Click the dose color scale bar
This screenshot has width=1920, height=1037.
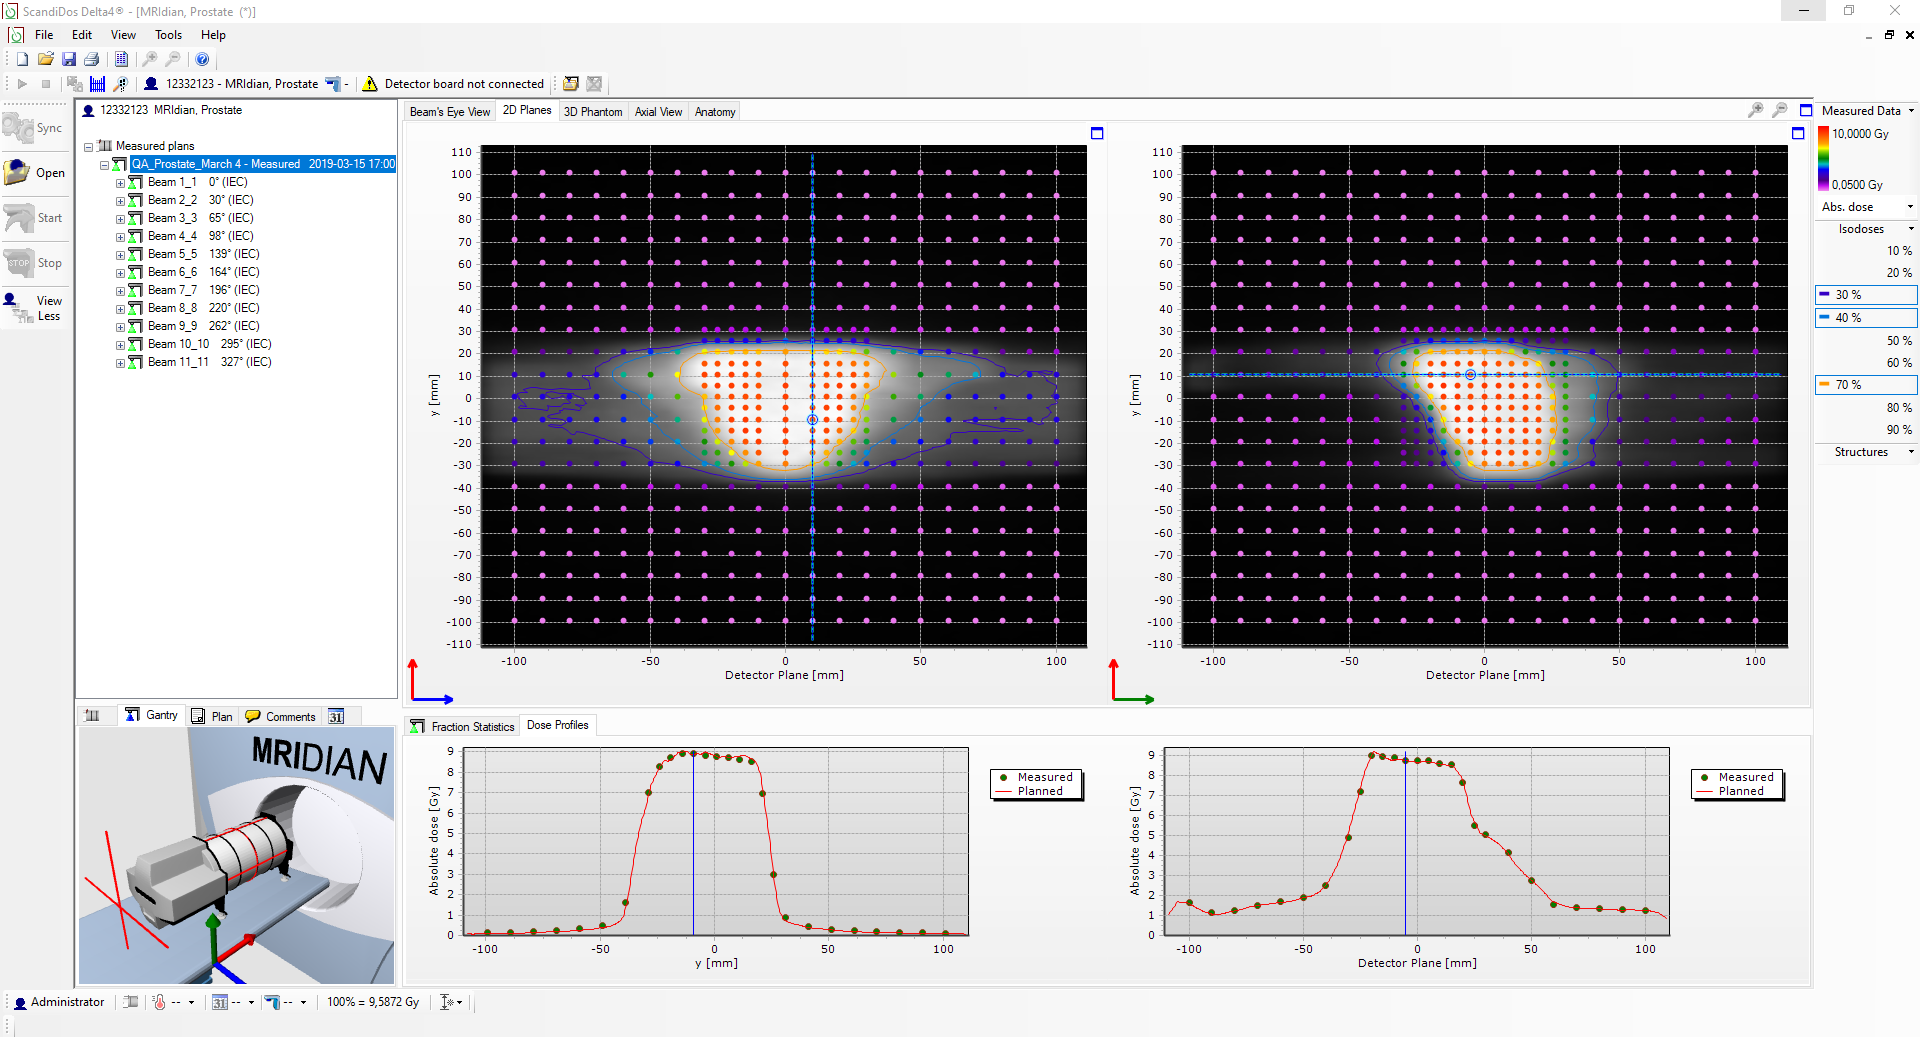click(1823, 158)
